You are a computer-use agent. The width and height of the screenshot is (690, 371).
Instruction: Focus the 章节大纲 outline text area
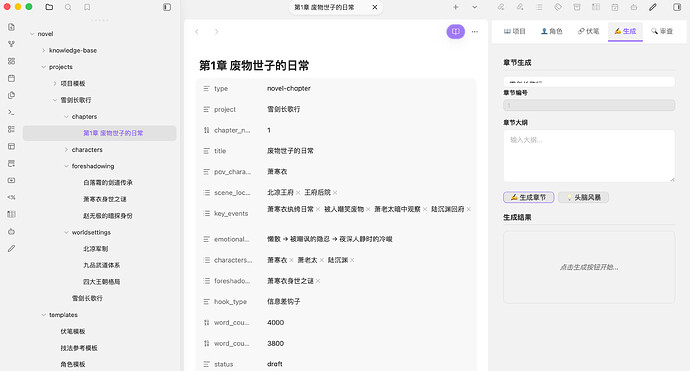[589, 156]
